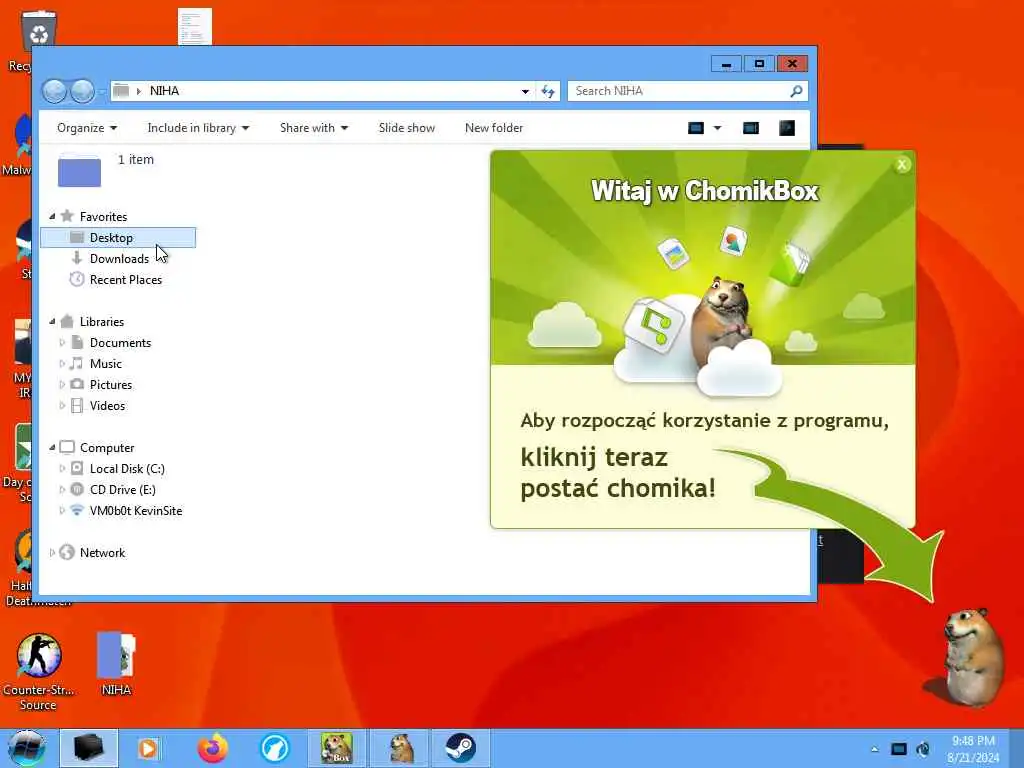Open Counter-Strike Source desktop shortcut
This screenshot has width=1024, height=768.
[x=39, y=671]
